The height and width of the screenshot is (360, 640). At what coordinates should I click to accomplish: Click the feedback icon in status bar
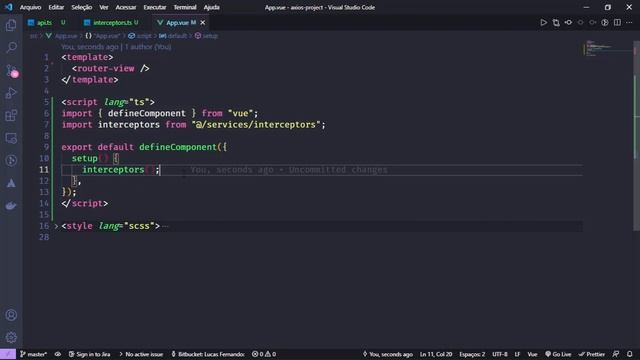point(616,354)
